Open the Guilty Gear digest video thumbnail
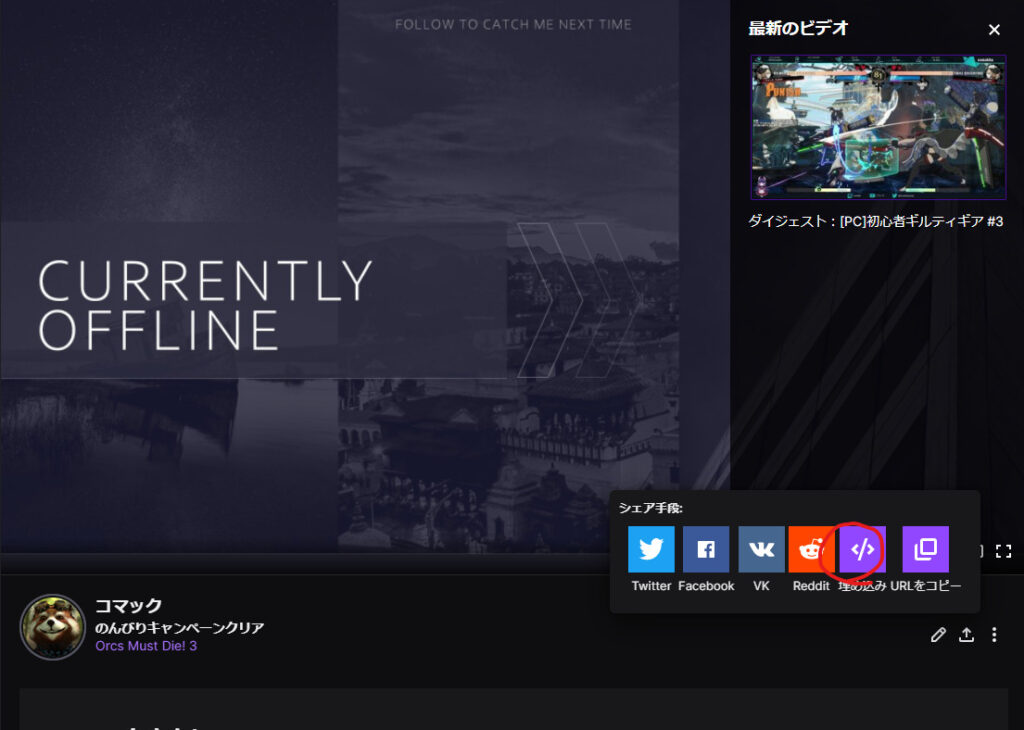Screen dimensions: 1024x730 878,127
